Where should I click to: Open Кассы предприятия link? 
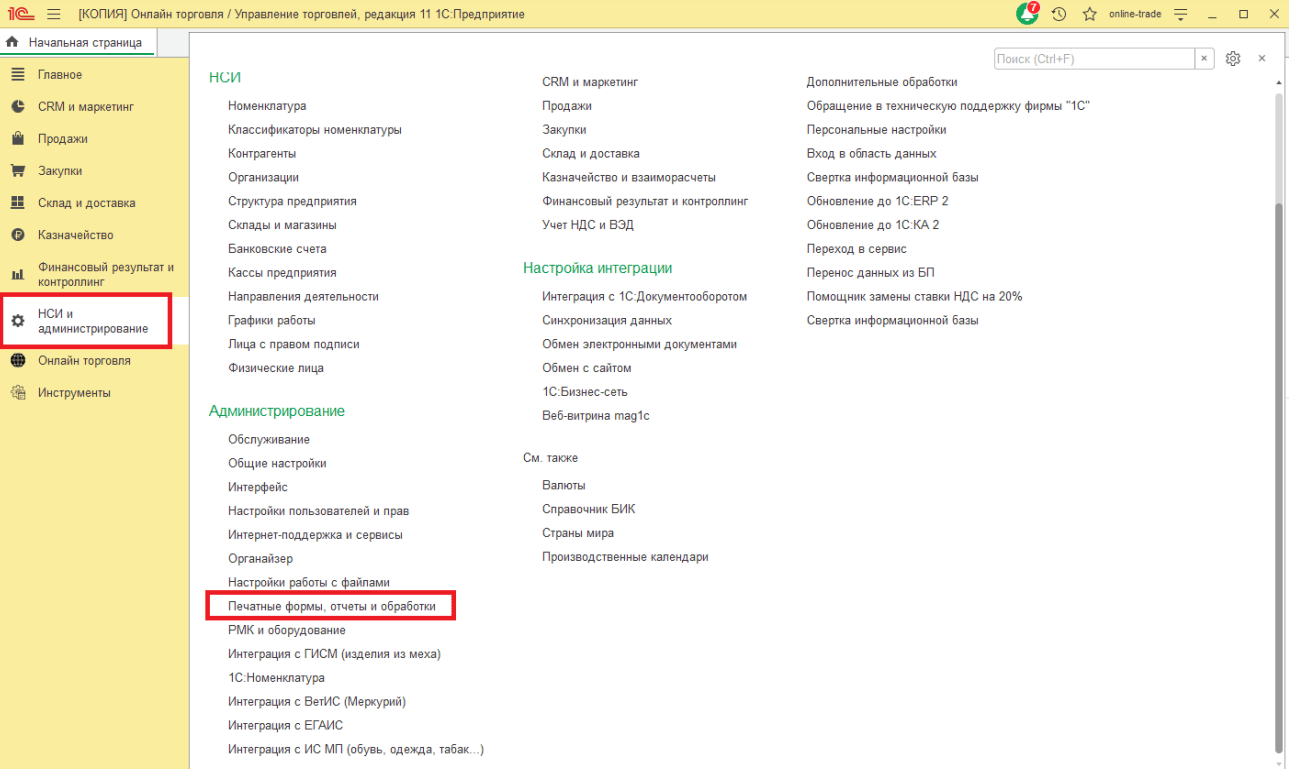(x=282, y=273)
